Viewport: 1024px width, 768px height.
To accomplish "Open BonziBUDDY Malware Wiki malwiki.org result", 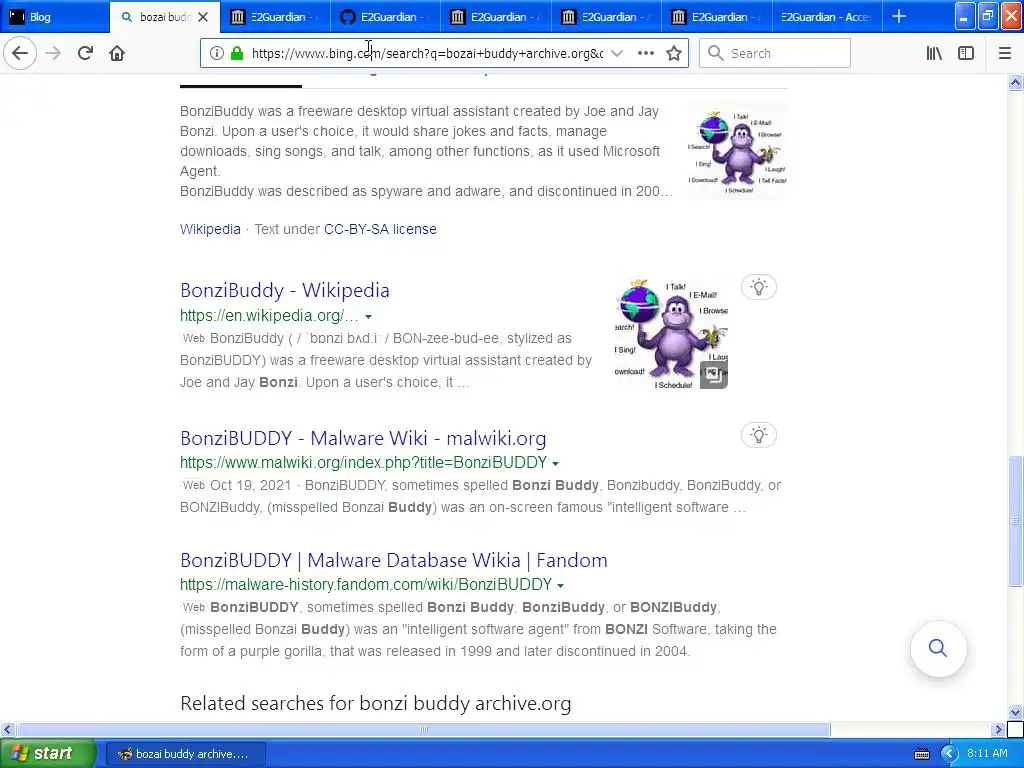I will tap(363, 438).
